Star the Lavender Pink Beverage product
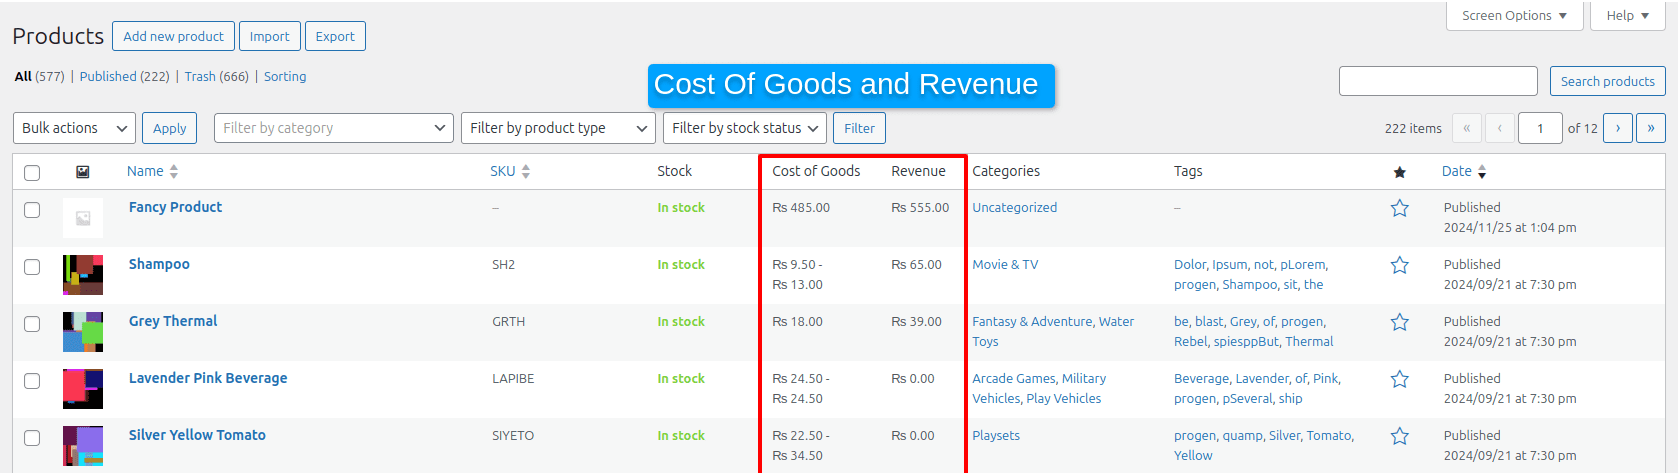 (1399, 379)
